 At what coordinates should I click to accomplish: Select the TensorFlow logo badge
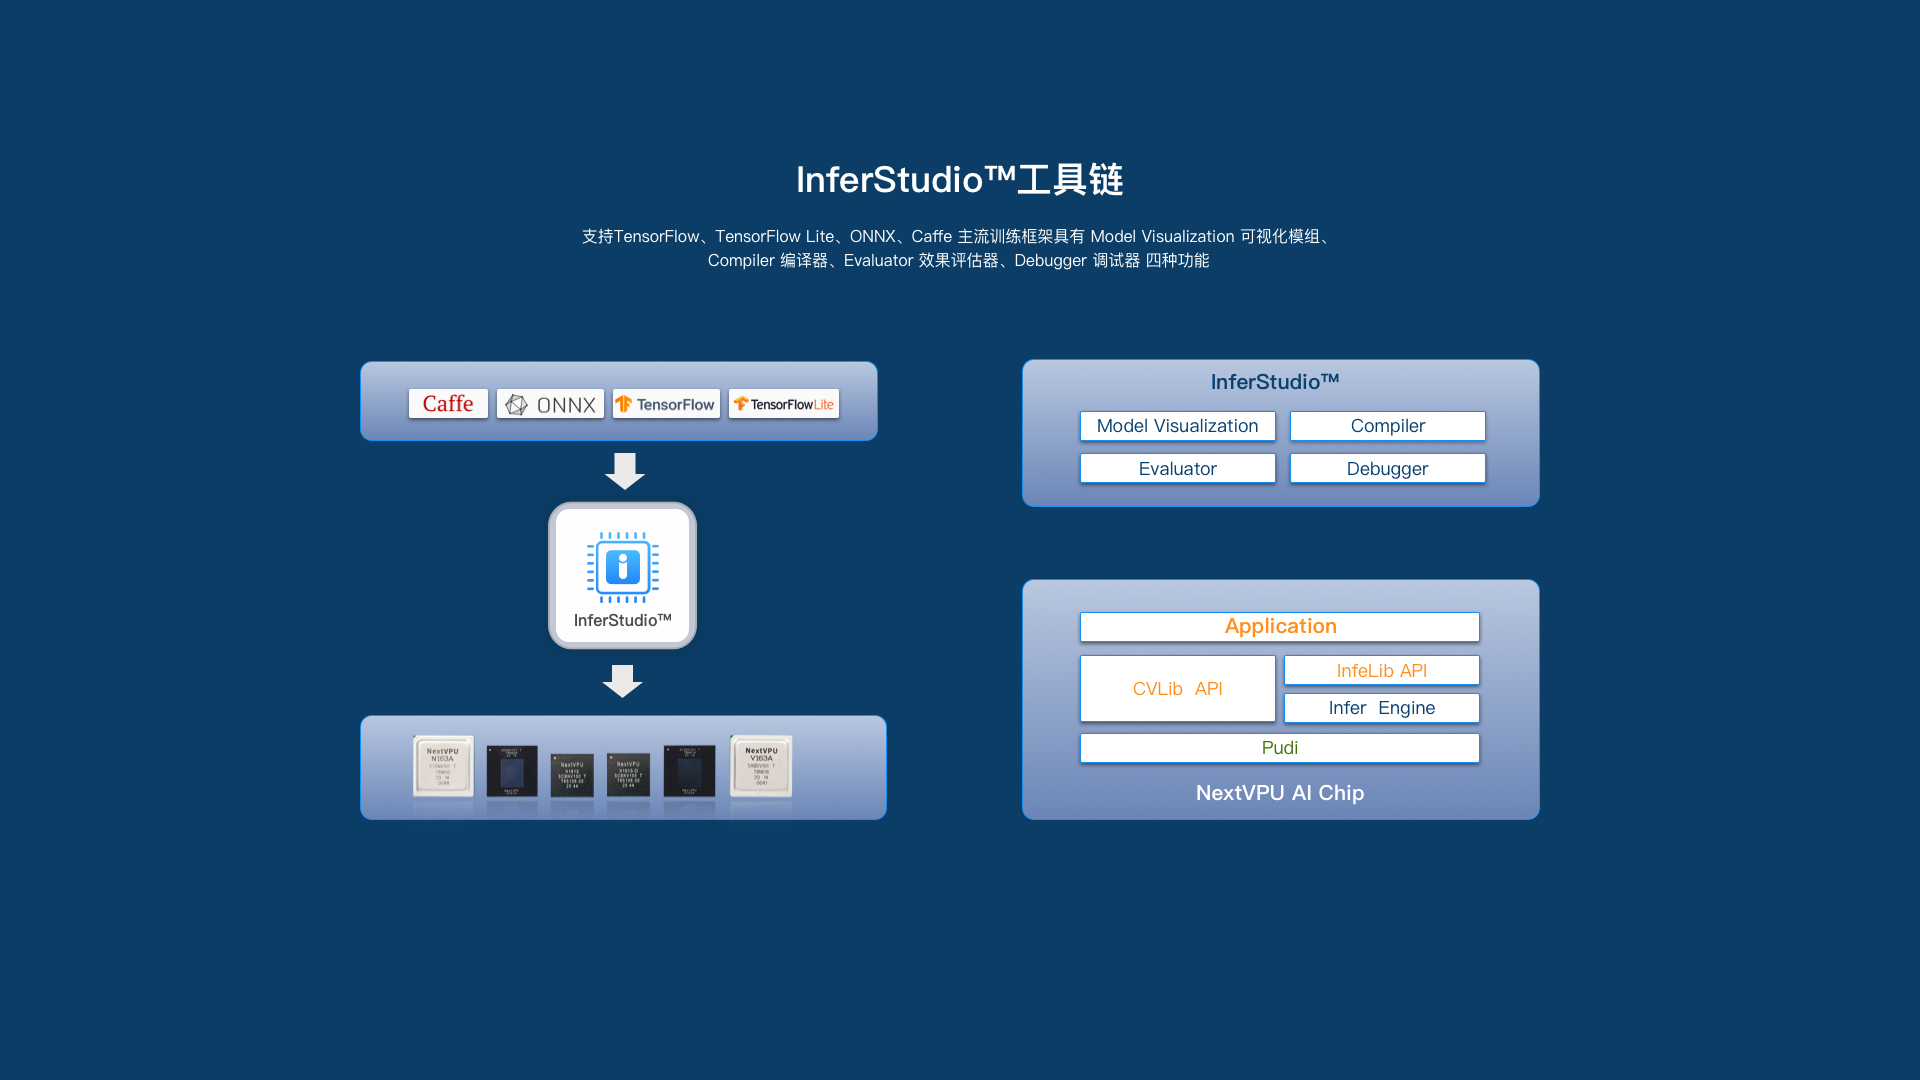(666, 404)
